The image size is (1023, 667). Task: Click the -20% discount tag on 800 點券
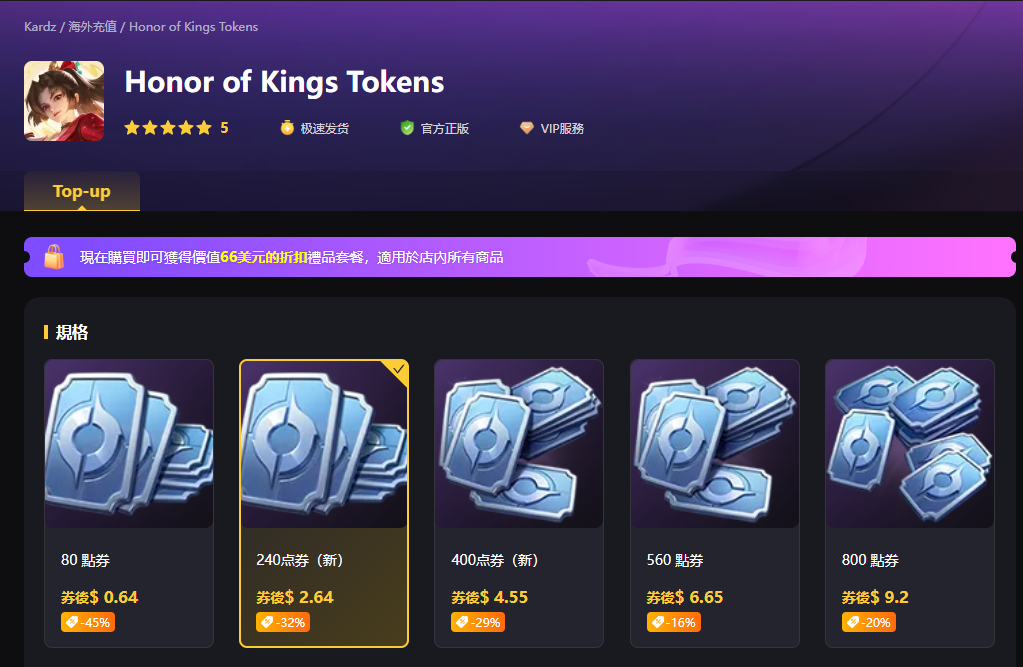[868, 623]
